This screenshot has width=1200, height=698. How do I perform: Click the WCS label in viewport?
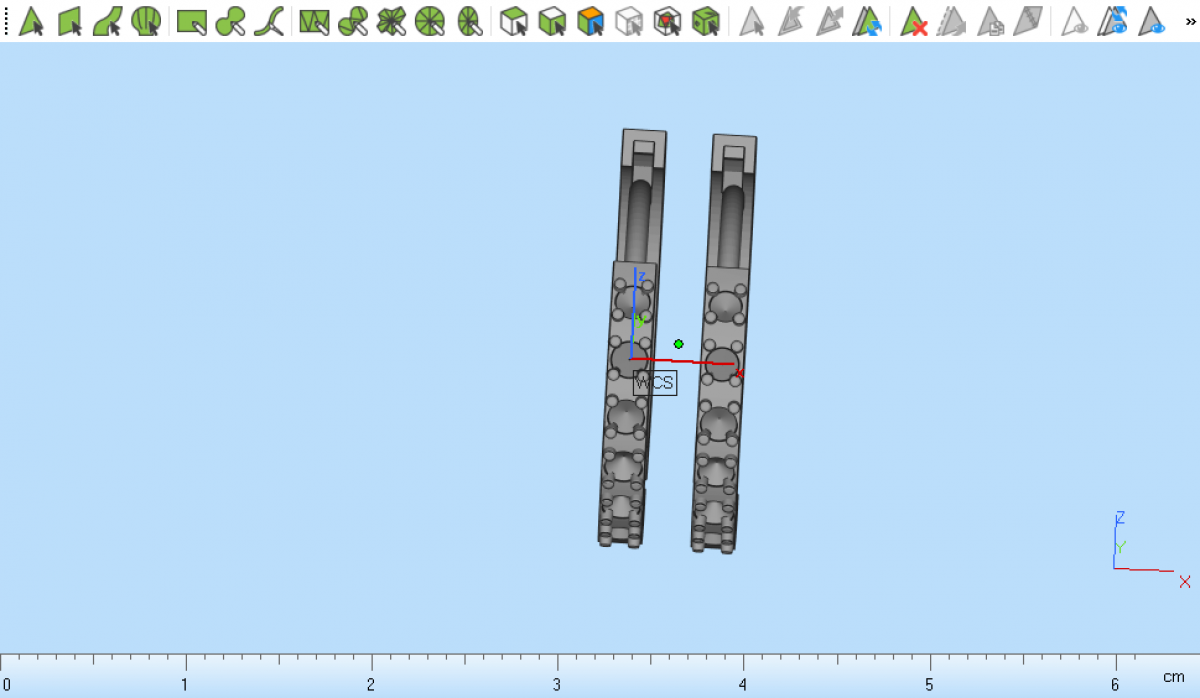tap(655, 382)
